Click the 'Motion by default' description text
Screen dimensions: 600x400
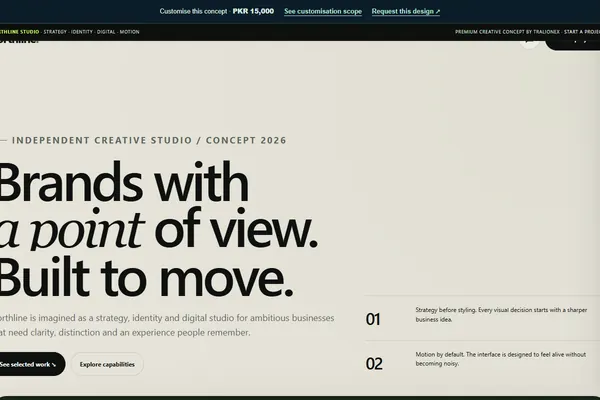point(501,359)
